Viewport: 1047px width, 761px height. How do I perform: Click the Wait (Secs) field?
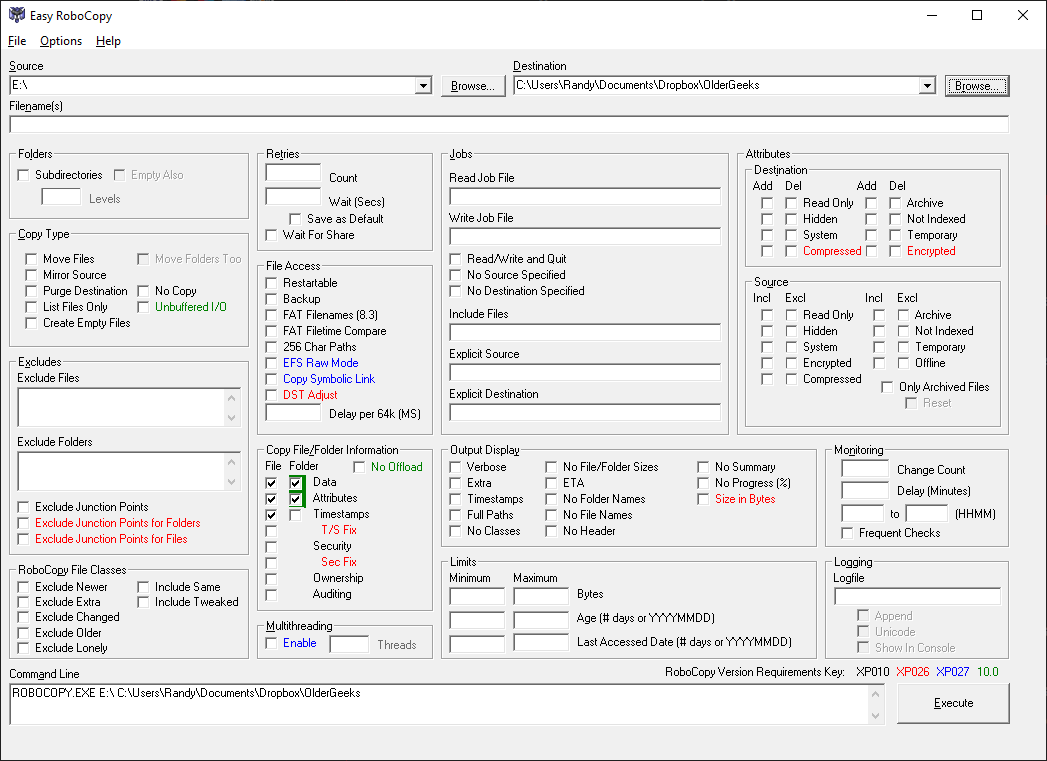293,197
